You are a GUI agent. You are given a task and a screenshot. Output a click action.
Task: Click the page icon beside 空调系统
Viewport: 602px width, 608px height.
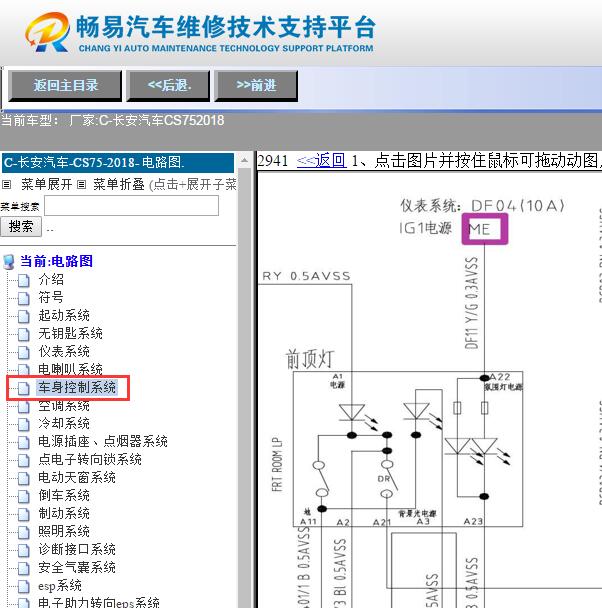[x=24, y=406]
